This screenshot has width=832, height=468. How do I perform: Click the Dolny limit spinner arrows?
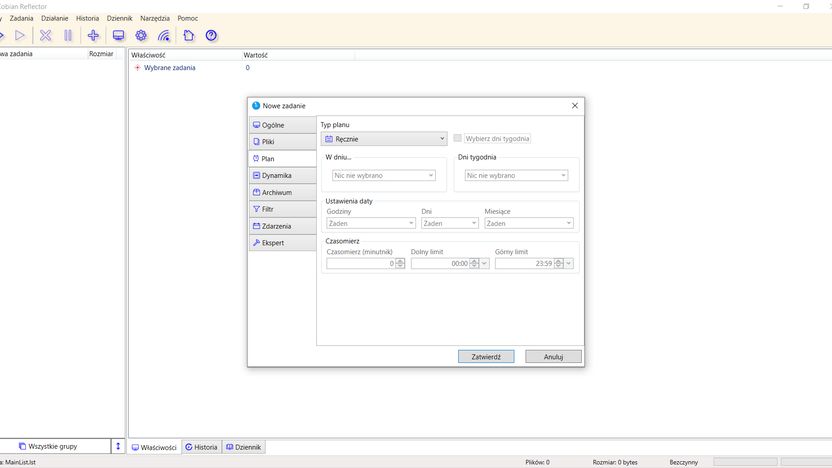(x=474, y=264)
